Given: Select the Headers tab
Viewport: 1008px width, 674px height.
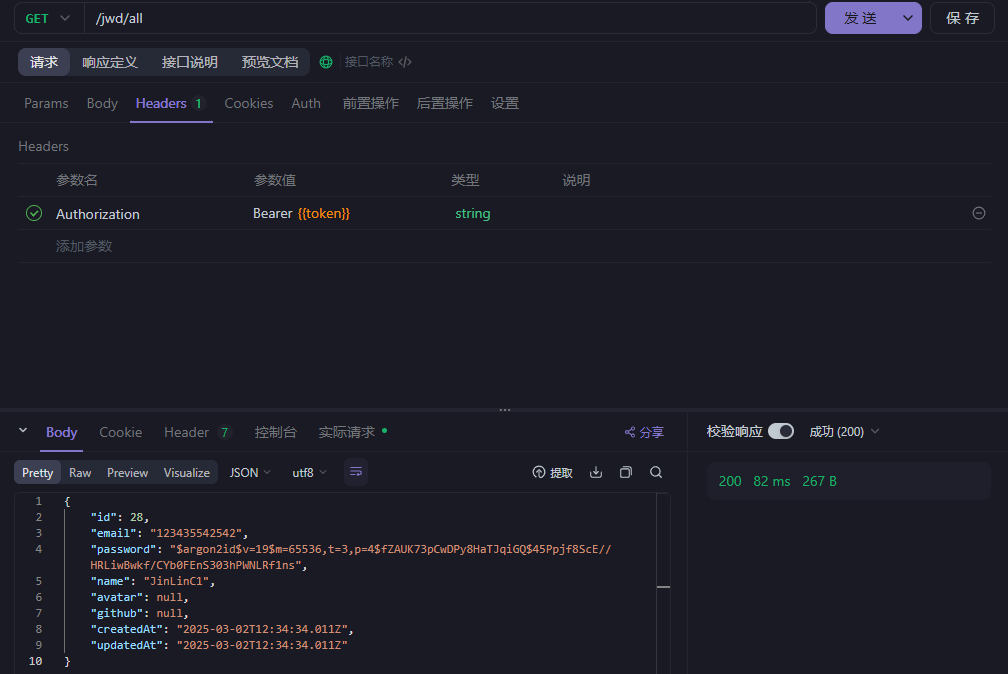Looking at the screenshot, I should (x=171, y=104).
